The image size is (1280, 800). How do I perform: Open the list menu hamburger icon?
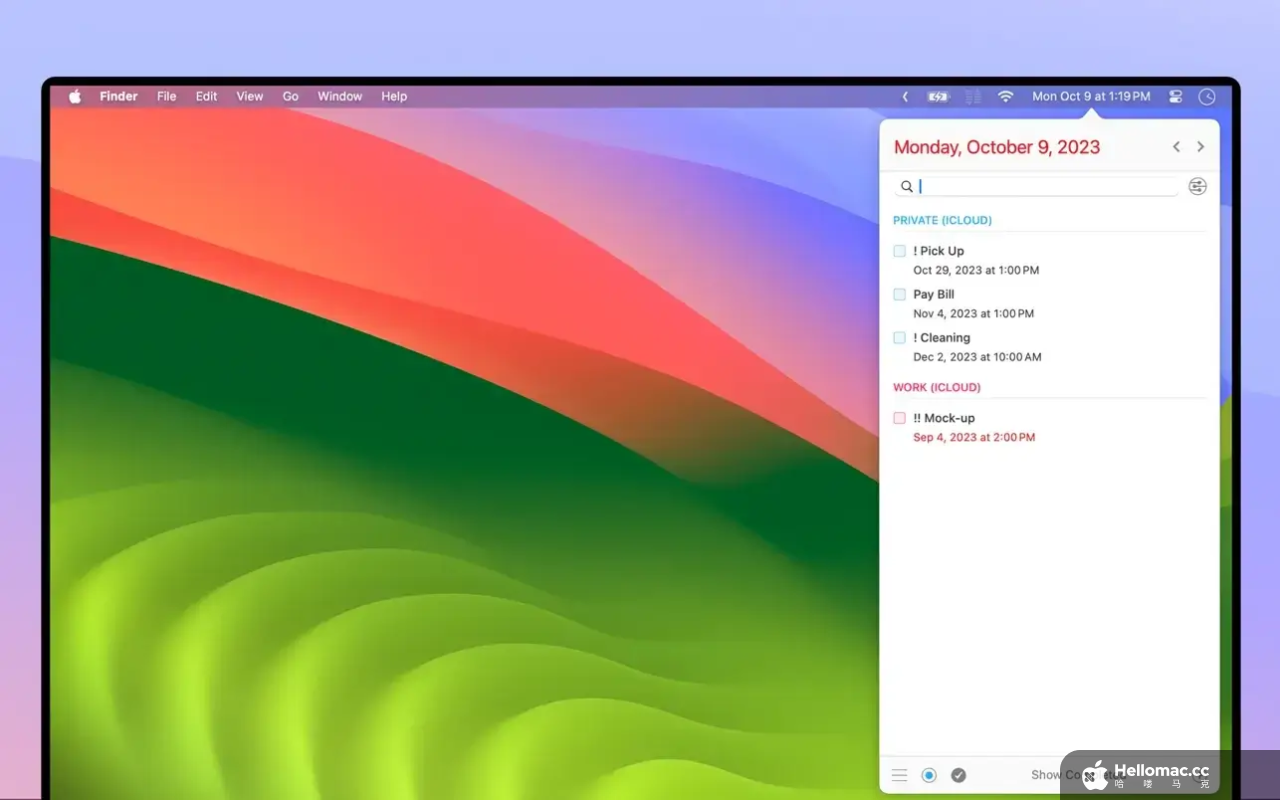click(900, 775)
